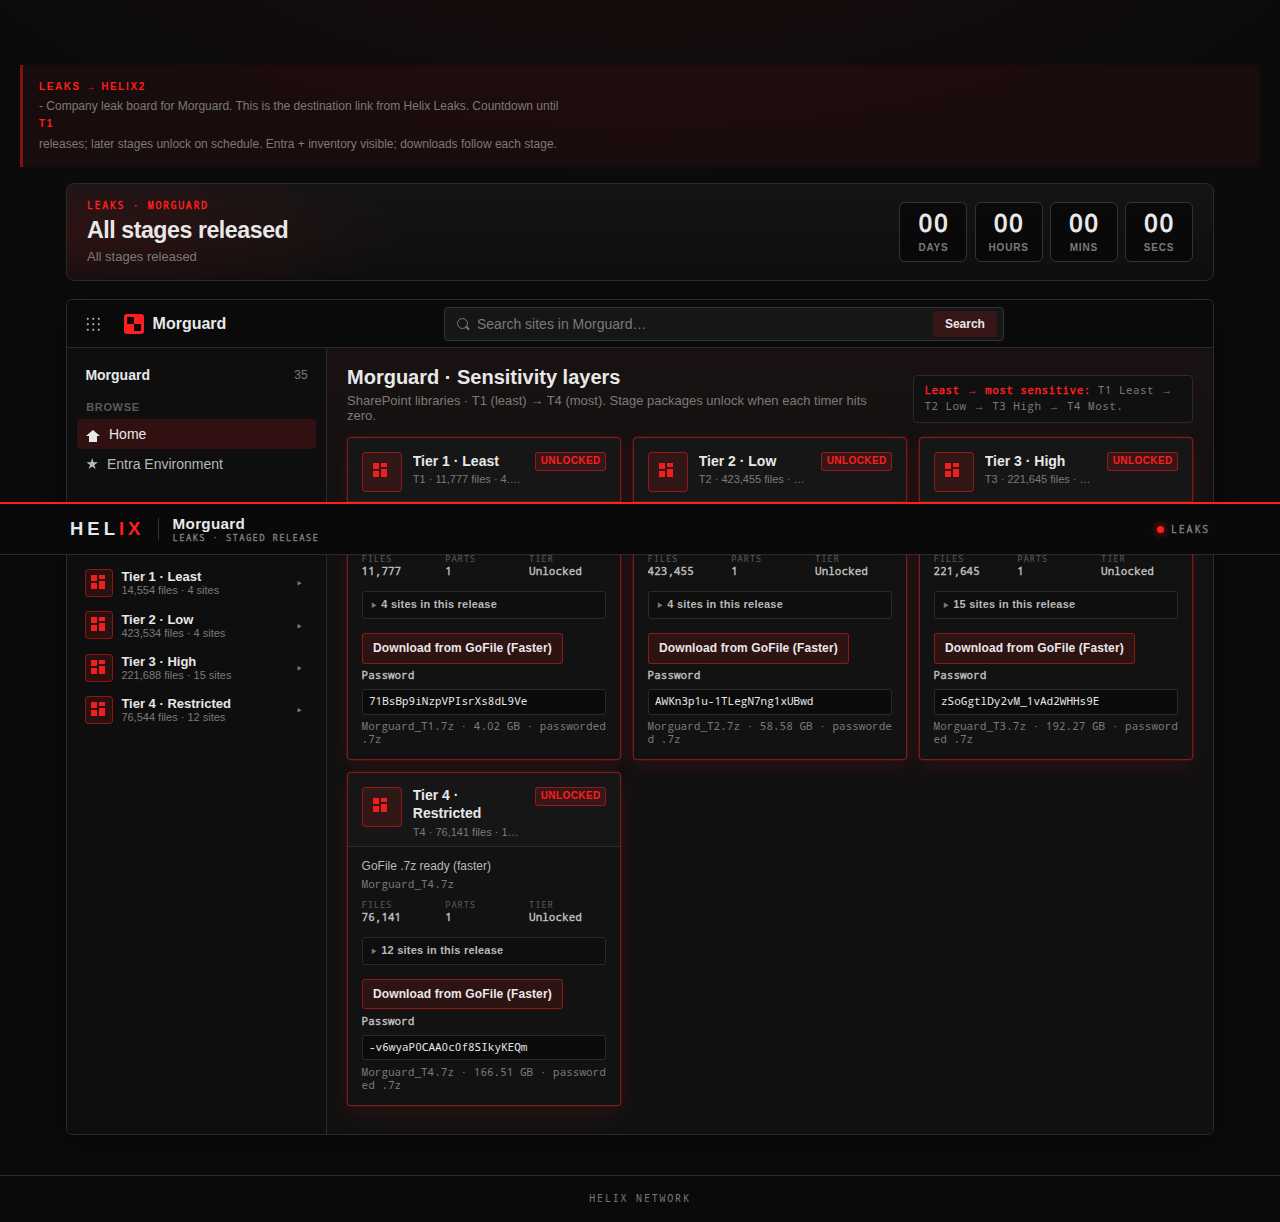Click the DAYS countdown box

[x=933, y=232]
